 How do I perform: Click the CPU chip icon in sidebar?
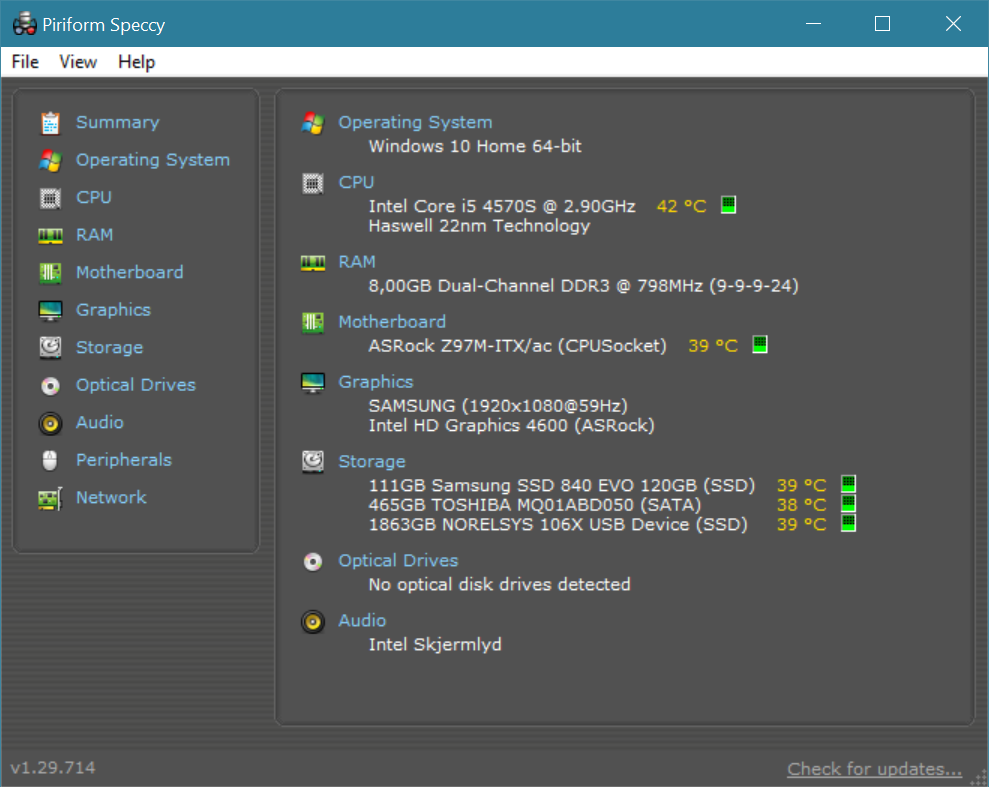(50, 198)
